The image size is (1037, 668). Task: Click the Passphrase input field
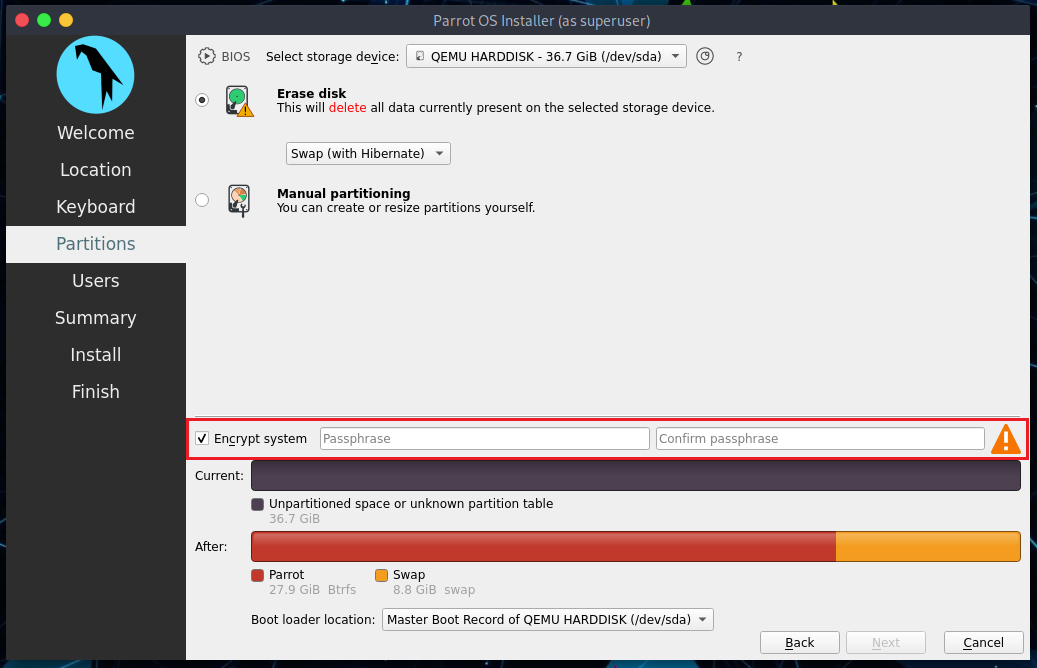[485, 438]
